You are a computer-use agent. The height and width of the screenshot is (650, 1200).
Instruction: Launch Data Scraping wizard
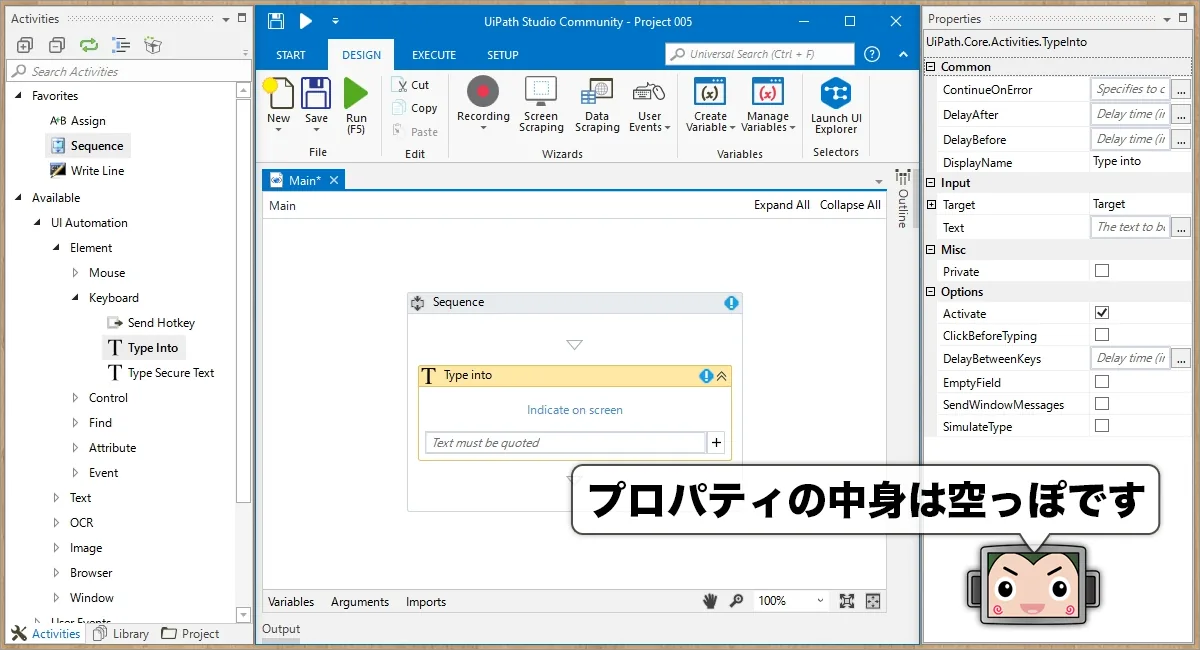[597, 106]
